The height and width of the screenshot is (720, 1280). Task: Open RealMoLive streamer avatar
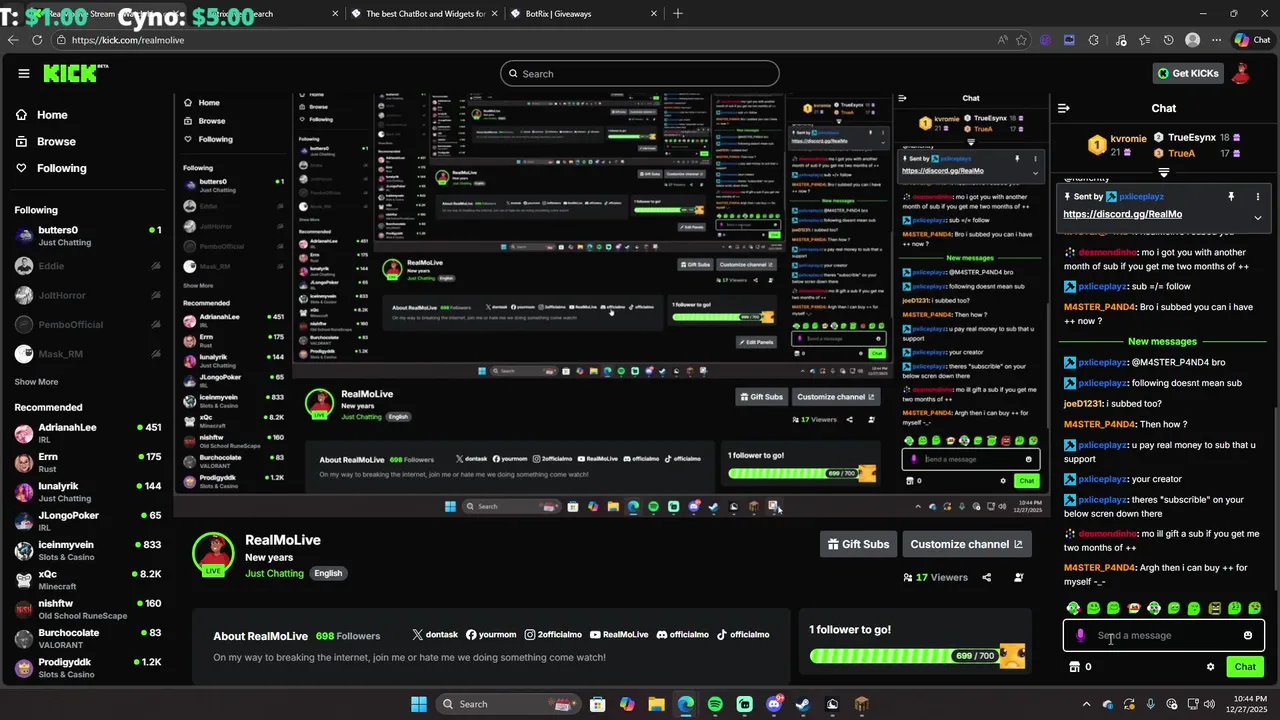tap(212, 554)
